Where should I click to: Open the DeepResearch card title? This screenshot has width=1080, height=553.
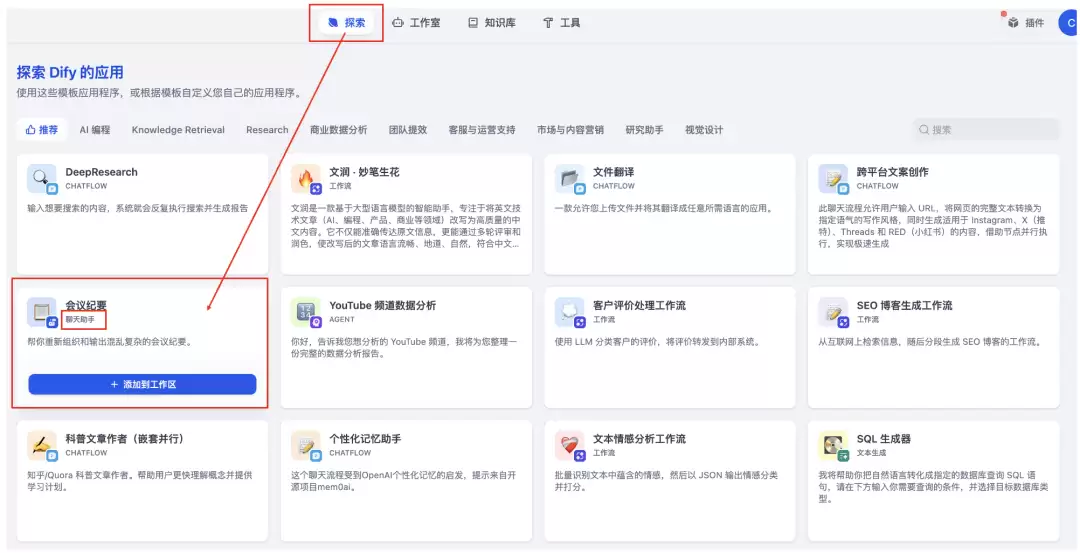[x=101, y=172]
